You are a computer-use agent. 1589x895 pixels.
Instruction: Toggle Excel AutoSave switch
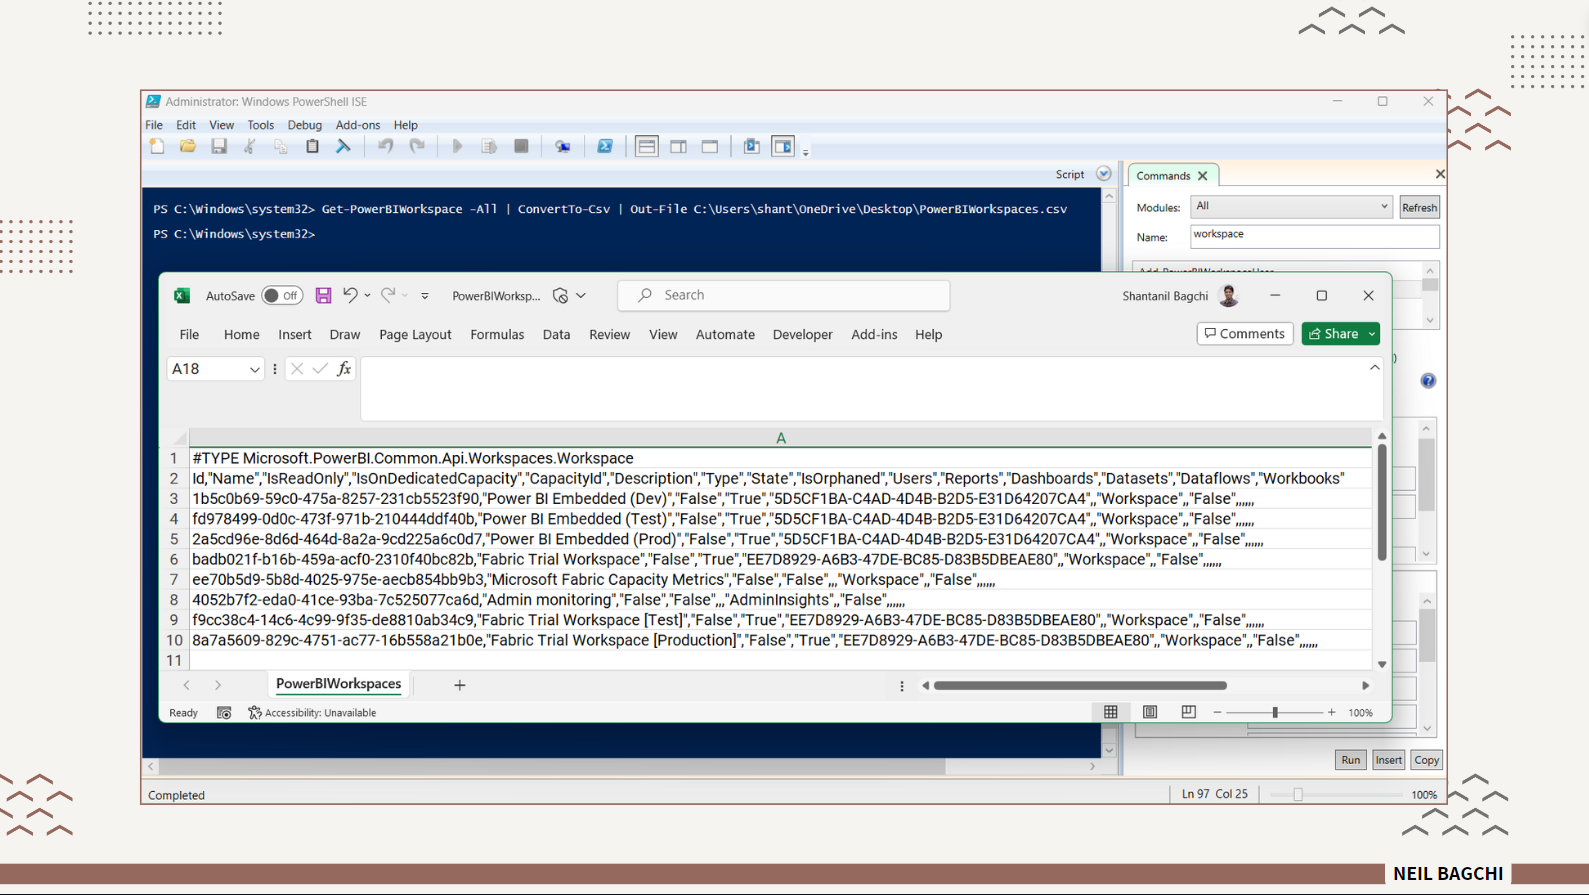282,296
